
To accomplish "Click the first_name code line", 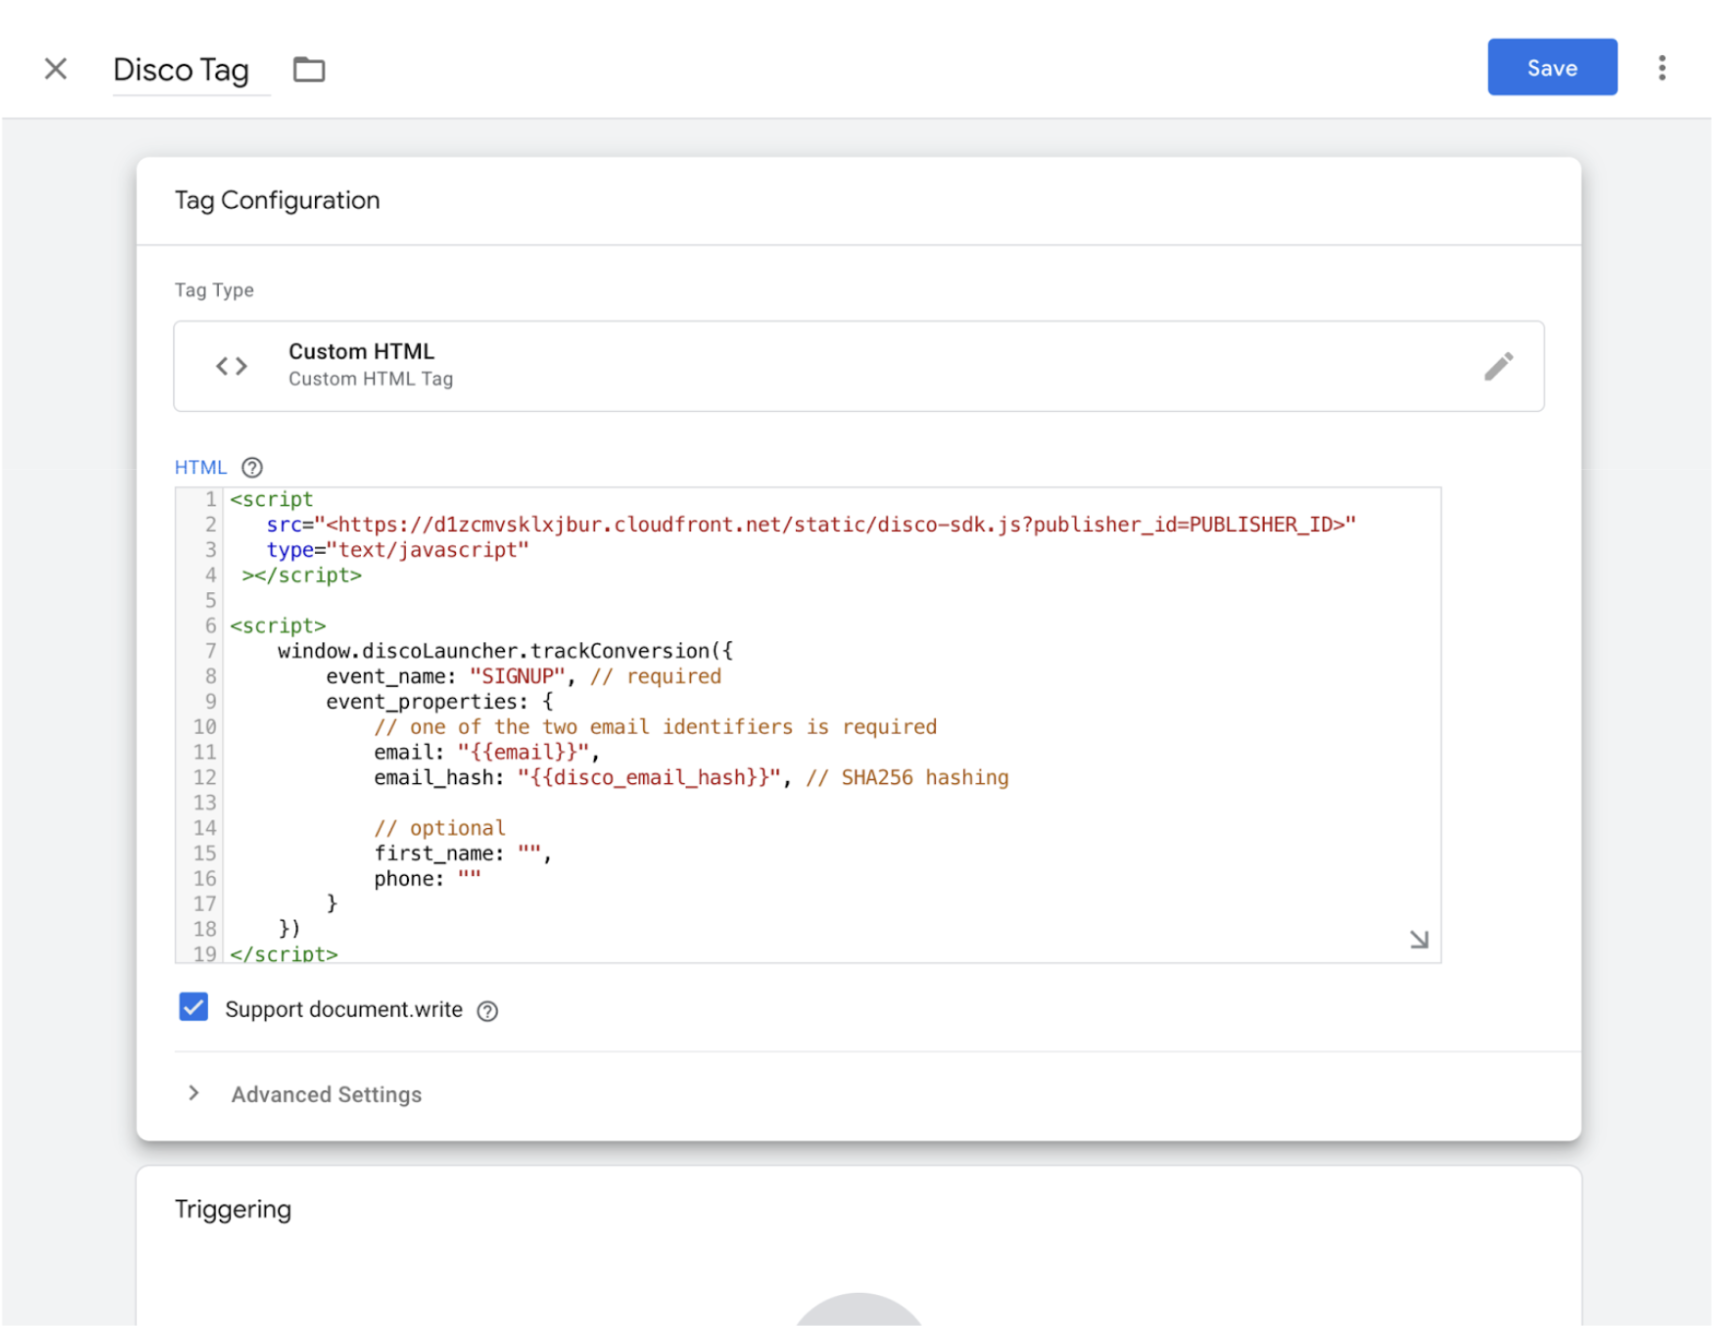I will coord(463,853).
